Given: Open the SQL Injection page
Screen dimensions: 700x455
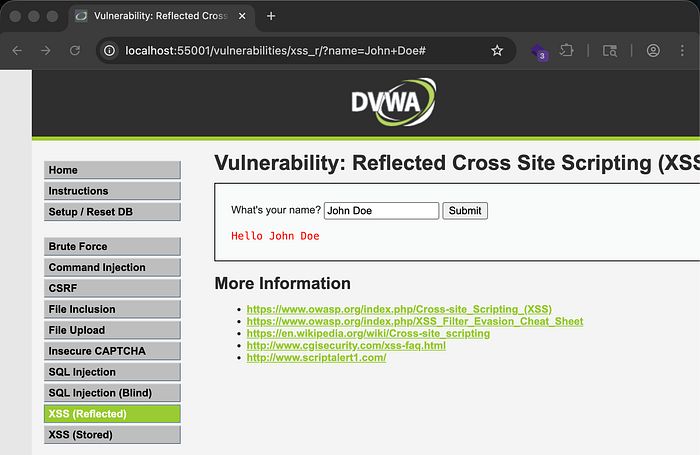Looking at the screenshot, I should pyautogui.click(x=112, y=372).
